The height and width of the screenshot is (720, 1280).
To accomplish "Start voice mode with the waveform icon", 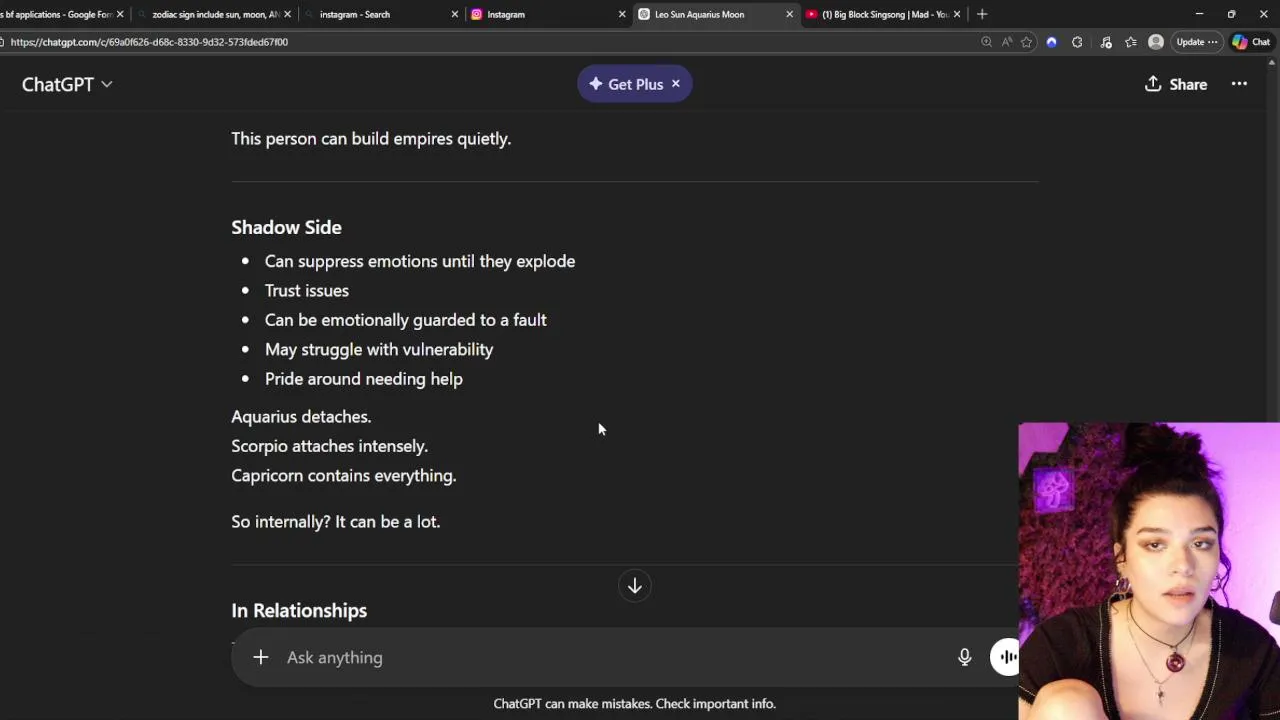I will [1006, 657].
